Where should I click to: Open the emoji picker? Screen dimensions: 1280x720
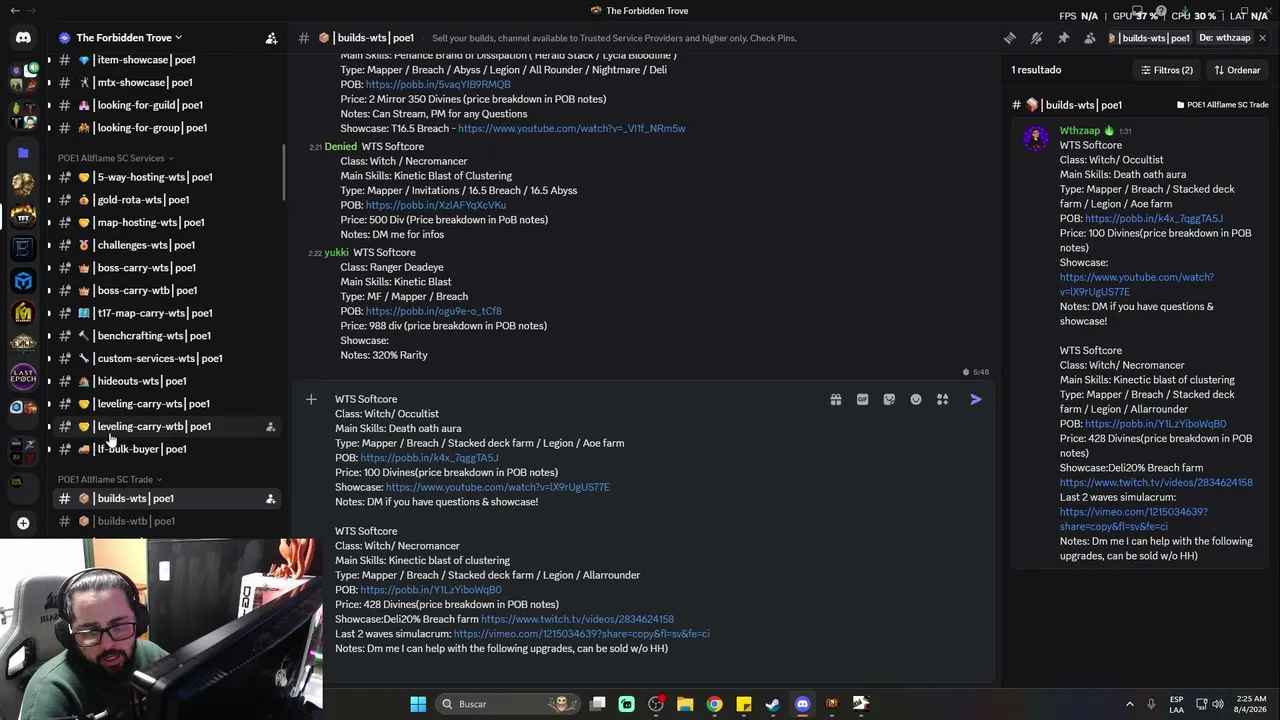916,400
